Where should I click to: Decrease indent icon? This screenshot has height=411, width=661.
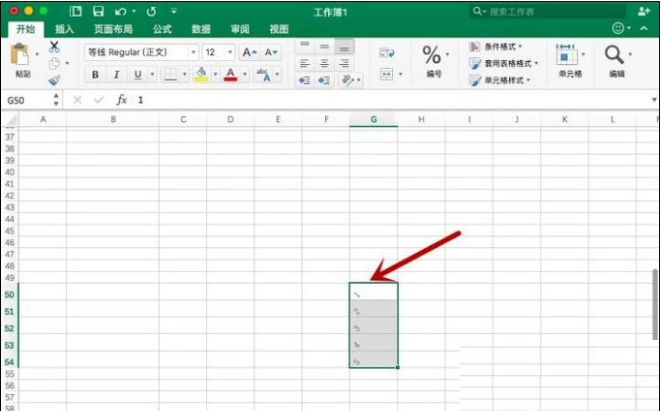[304, 80]
